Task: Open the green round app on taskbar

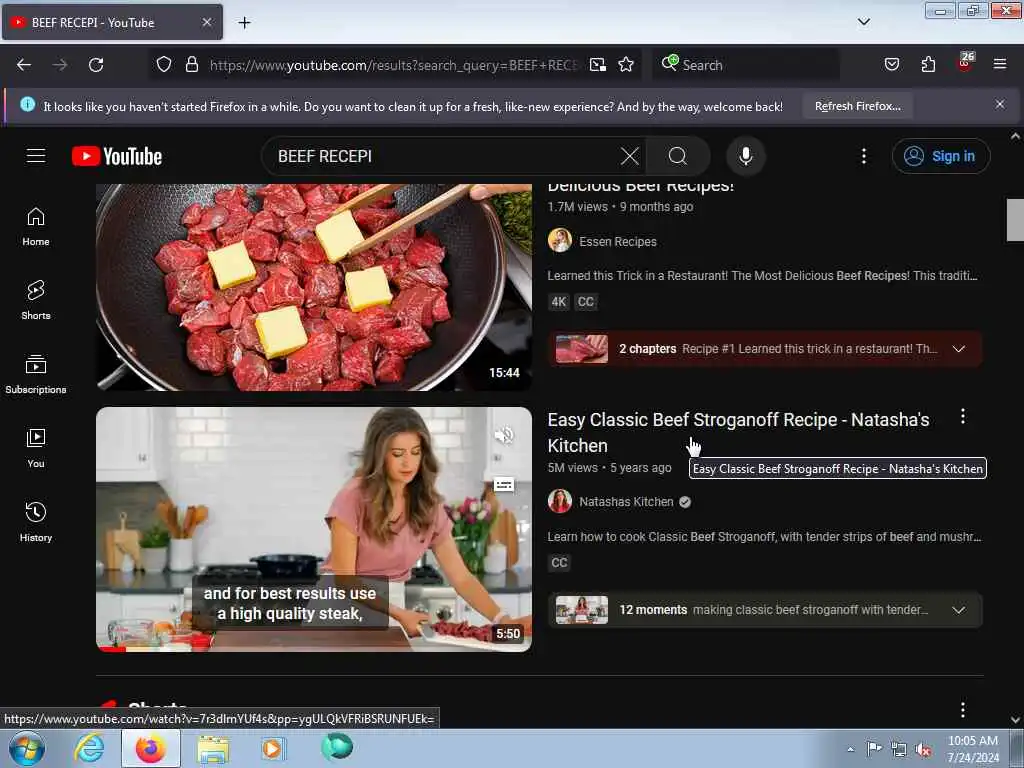Action: (337, 747)
